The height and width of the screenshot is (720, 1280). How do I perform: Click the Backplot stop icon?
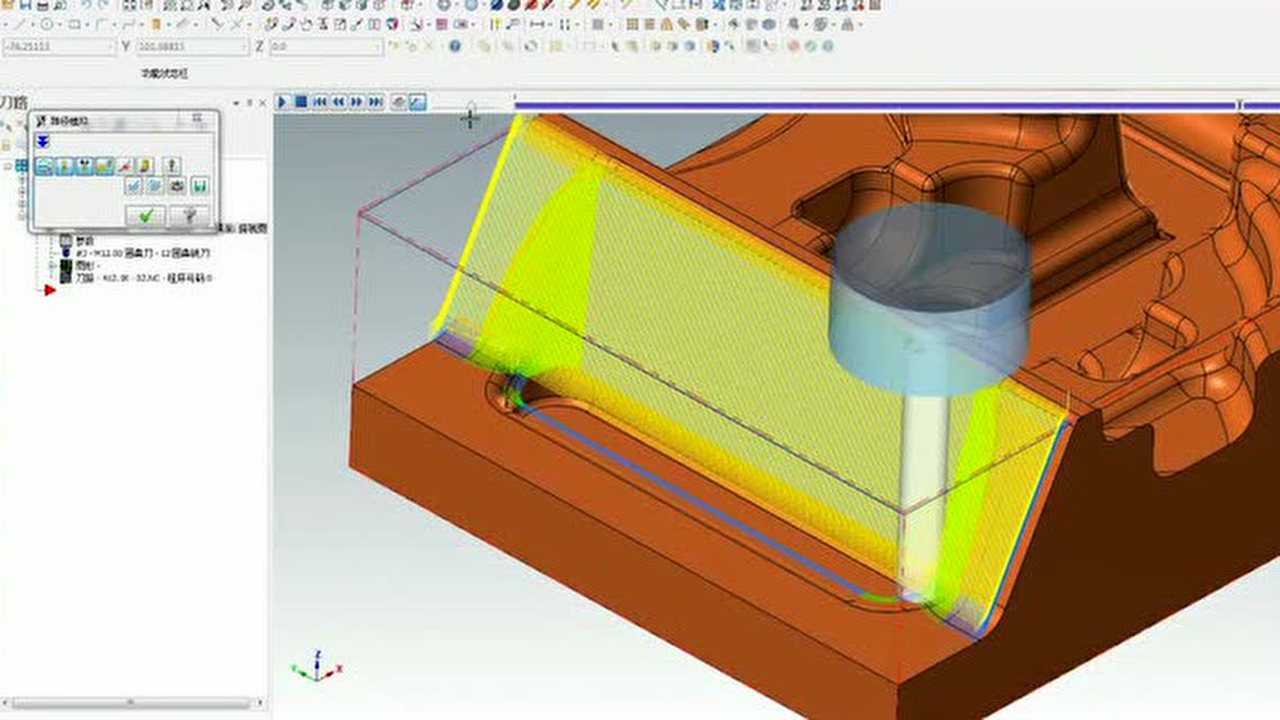(x=302, y=102)
